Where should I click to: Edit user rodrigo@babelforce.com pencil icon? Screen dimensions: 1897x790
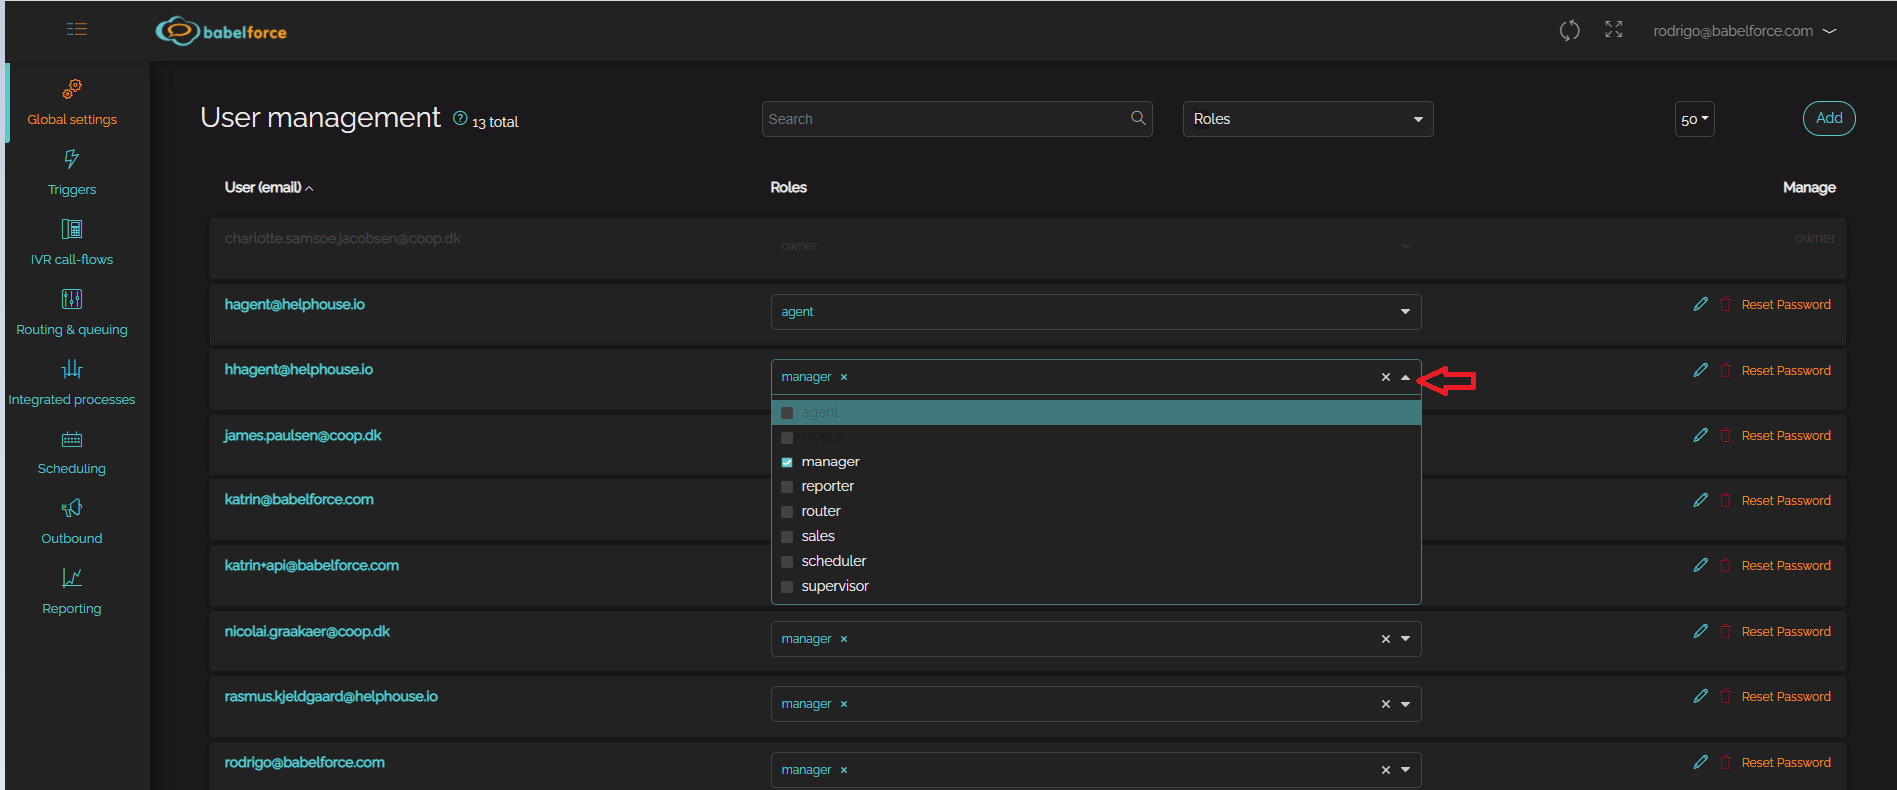[x=1701, y=762]
